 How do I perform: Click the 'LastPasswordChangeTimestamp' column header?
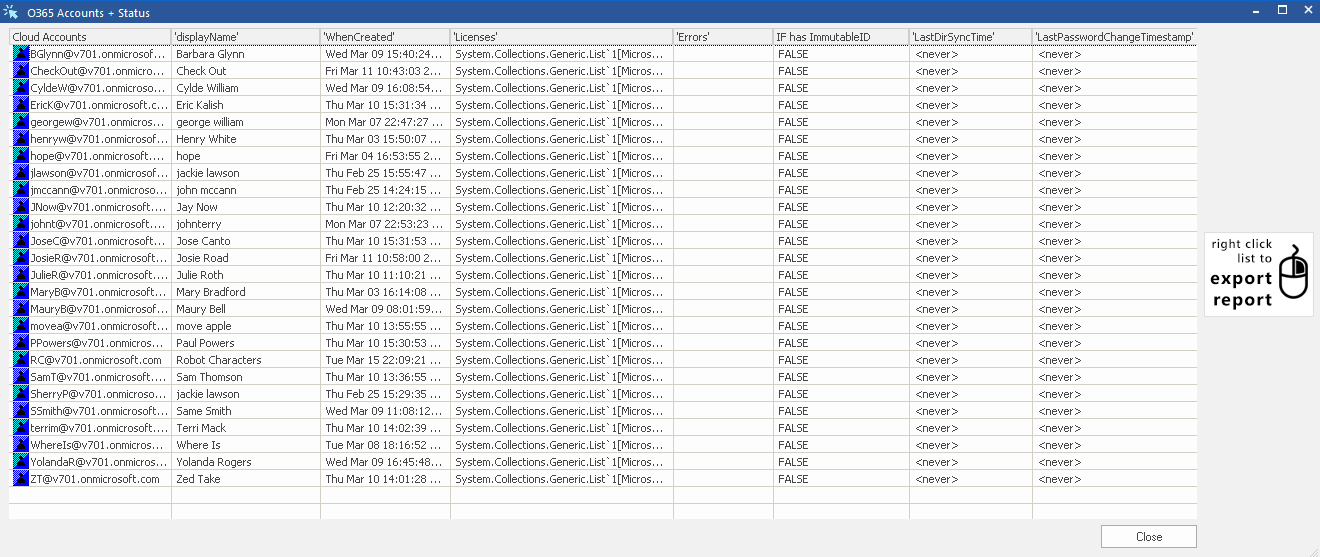pyautogui.click(x=1114, y=37)
